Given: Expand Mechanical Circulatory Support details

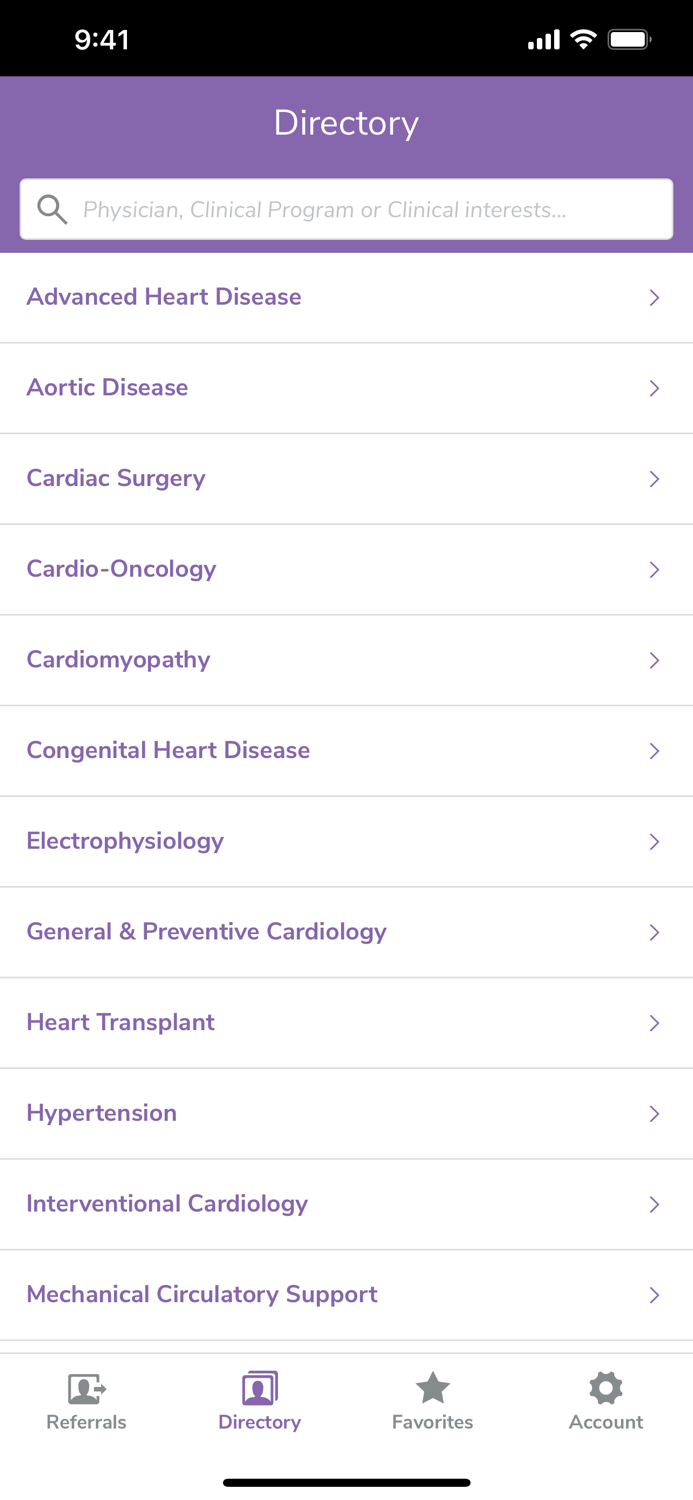Looking at the screenshot, I should coord(202,1294).
